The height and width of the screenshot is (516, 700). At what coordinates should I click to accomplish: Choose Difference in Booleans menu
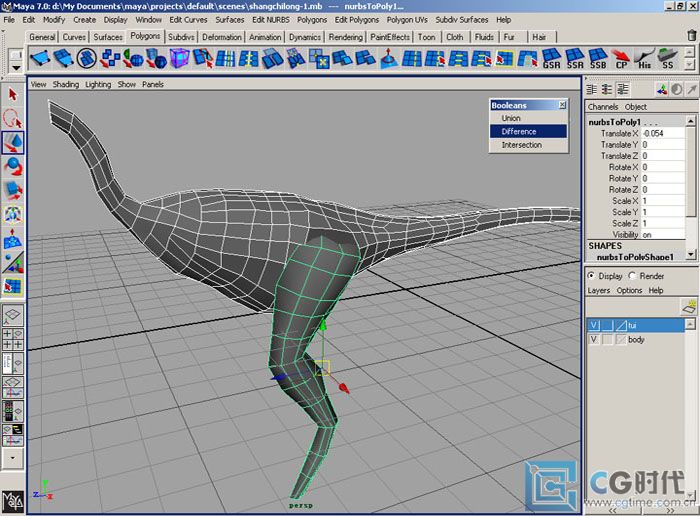529,132
